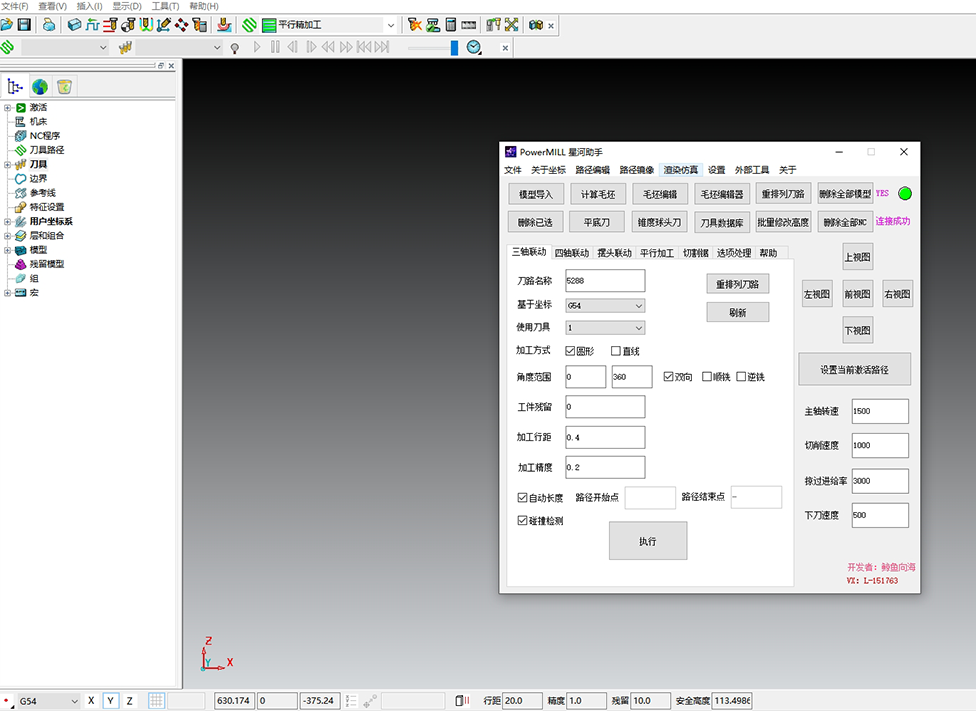Open the recycle bin tab icon
Viewport: 976px width, 711px height.
point(64,87)
